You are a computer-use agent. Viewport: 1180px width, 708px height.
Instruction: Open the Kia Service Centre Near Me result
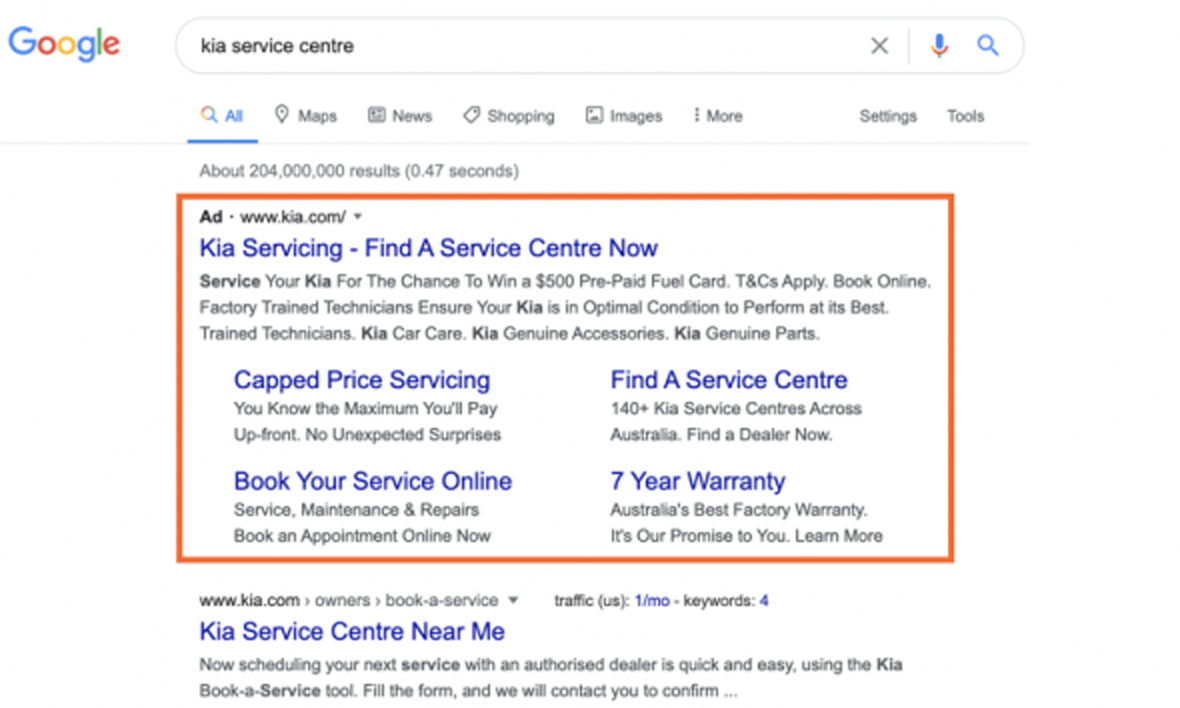point(351,631)
